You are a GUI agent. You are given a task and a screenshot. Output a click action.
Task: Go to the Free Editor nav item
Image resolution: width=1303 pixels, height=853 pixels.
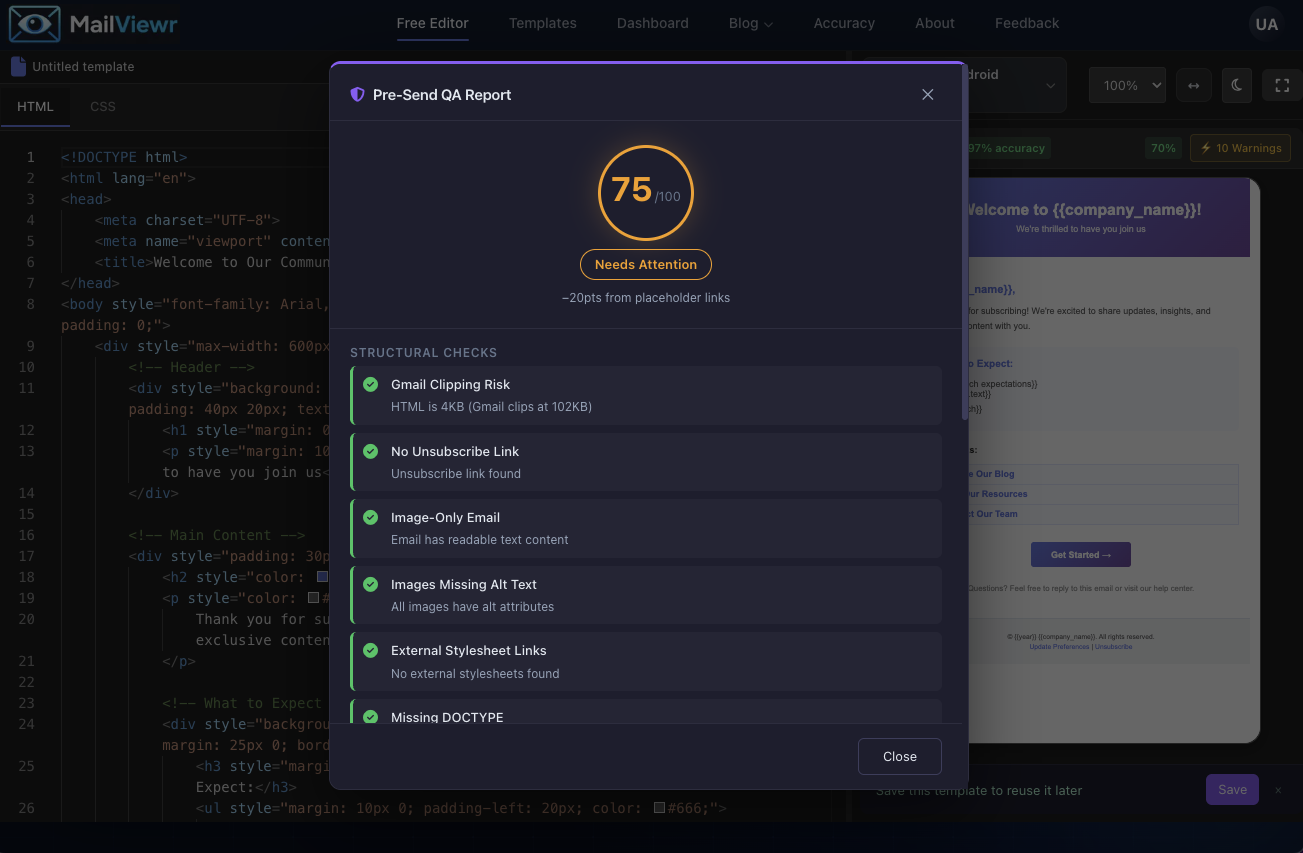pos(433,23)
